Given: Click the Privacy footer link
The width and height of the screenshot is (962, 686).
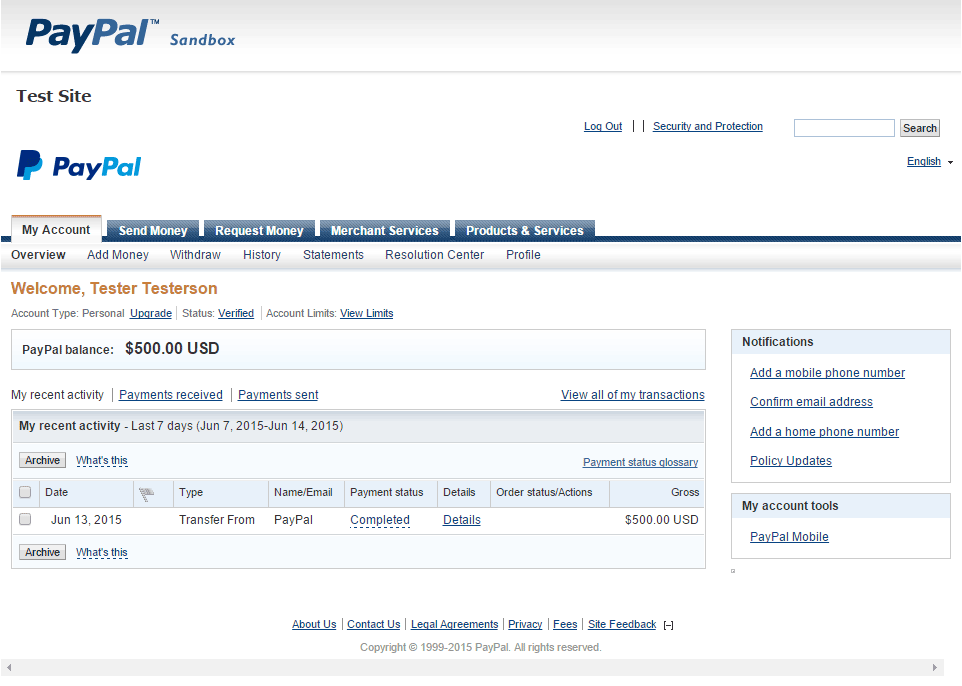Looking at the screenshot, I should click(x=525, y=625).
